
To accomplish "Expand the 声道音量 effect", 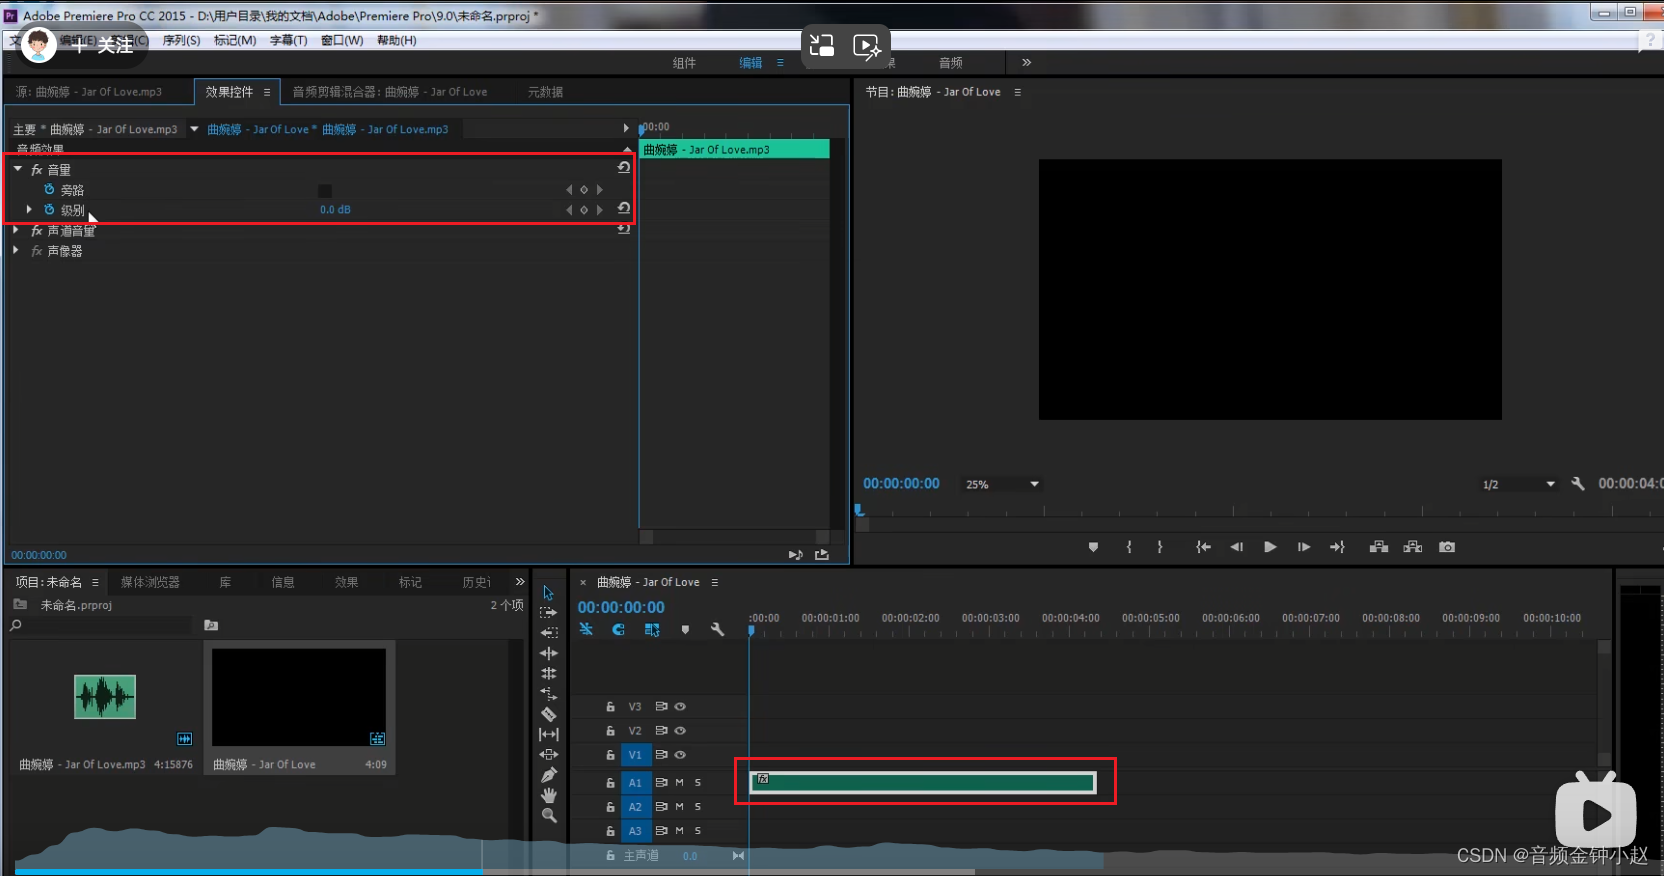I will [16, 230].
